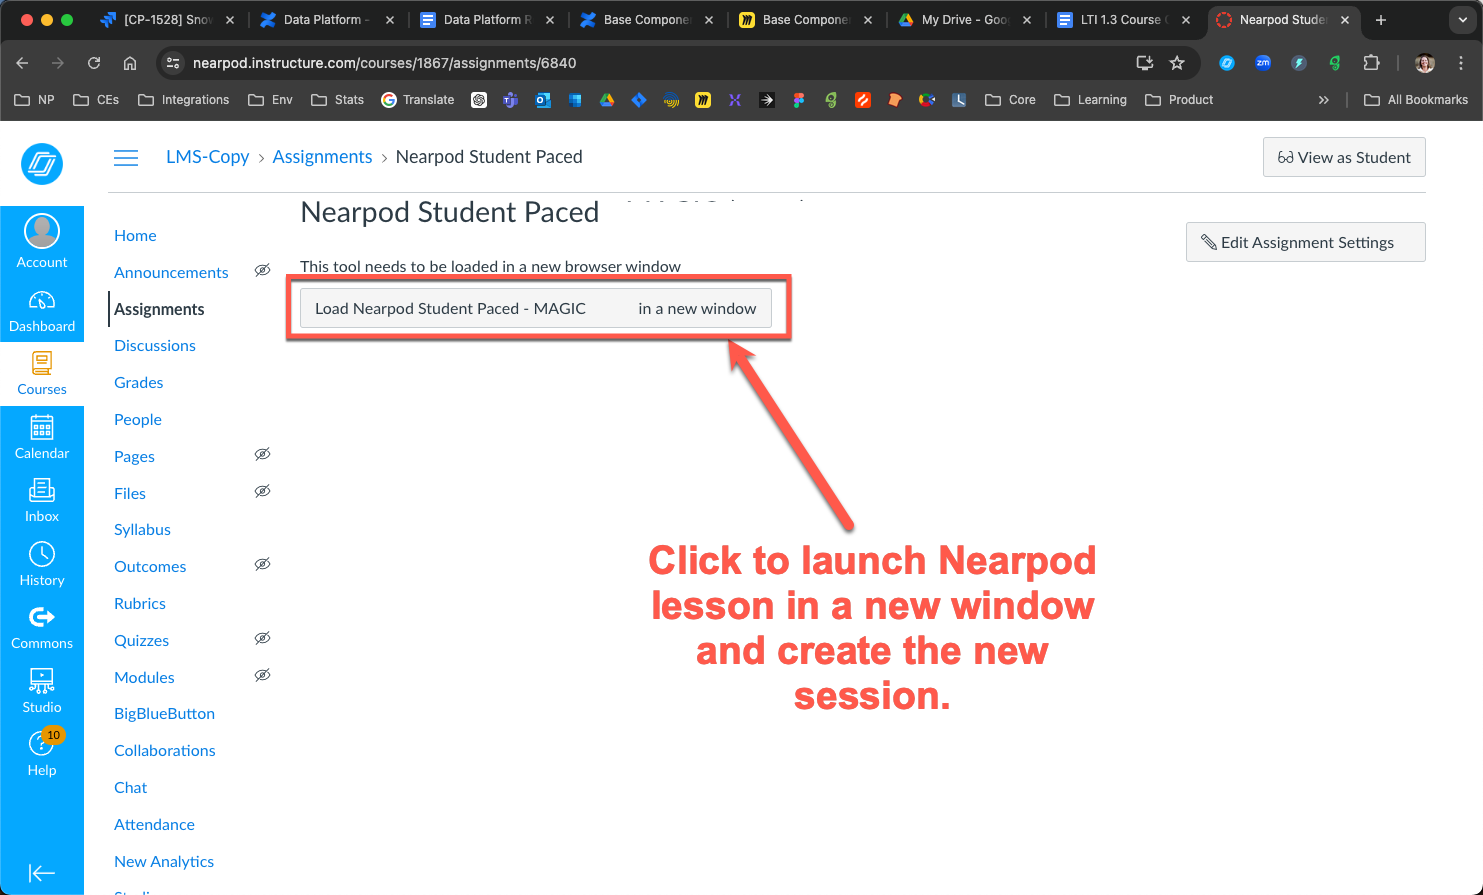Open the Help menu with 10 badge
This screenshot has height=895, width=1483.
click(42, 754)
